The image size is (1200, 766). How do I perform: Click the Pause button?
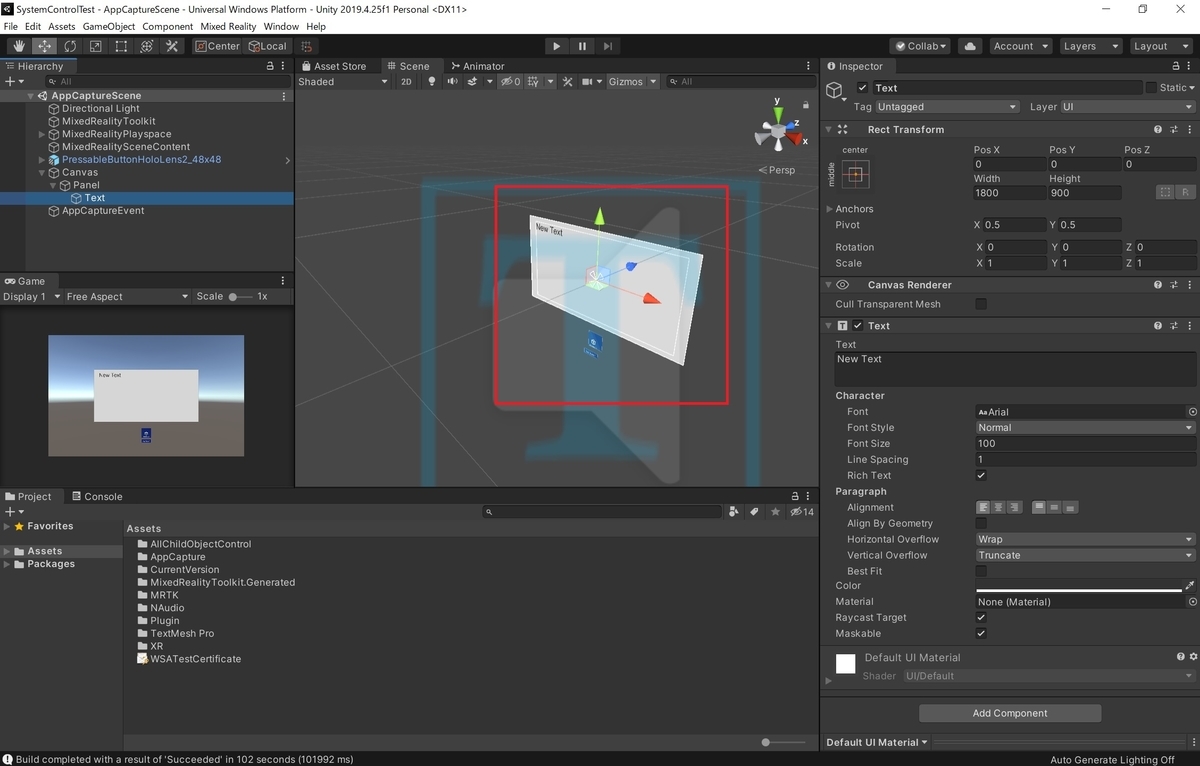(582, 46)
